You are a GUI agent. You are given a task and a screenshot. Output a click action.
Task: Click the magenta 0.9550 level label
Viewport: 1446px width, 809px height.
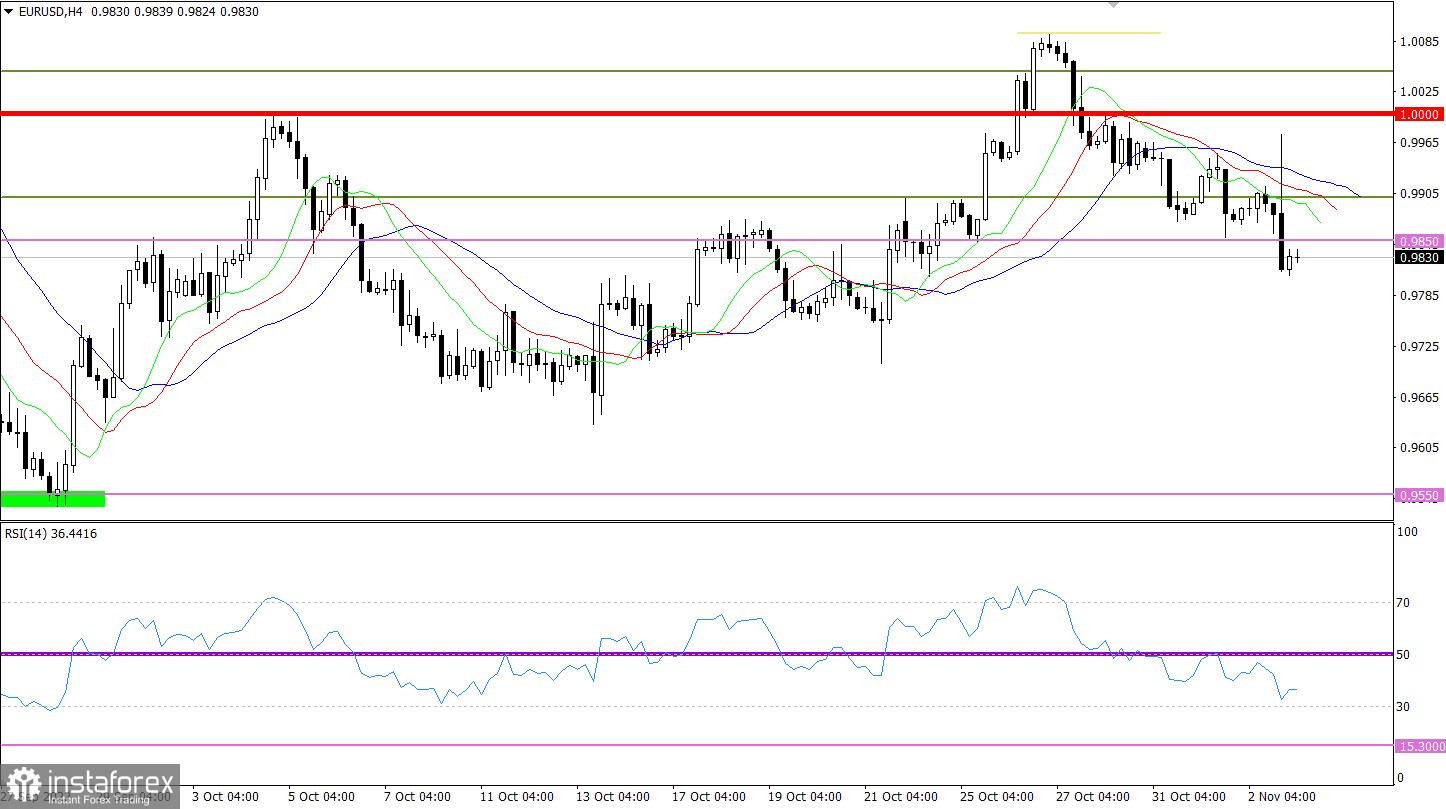click(x=1419, y=495)
